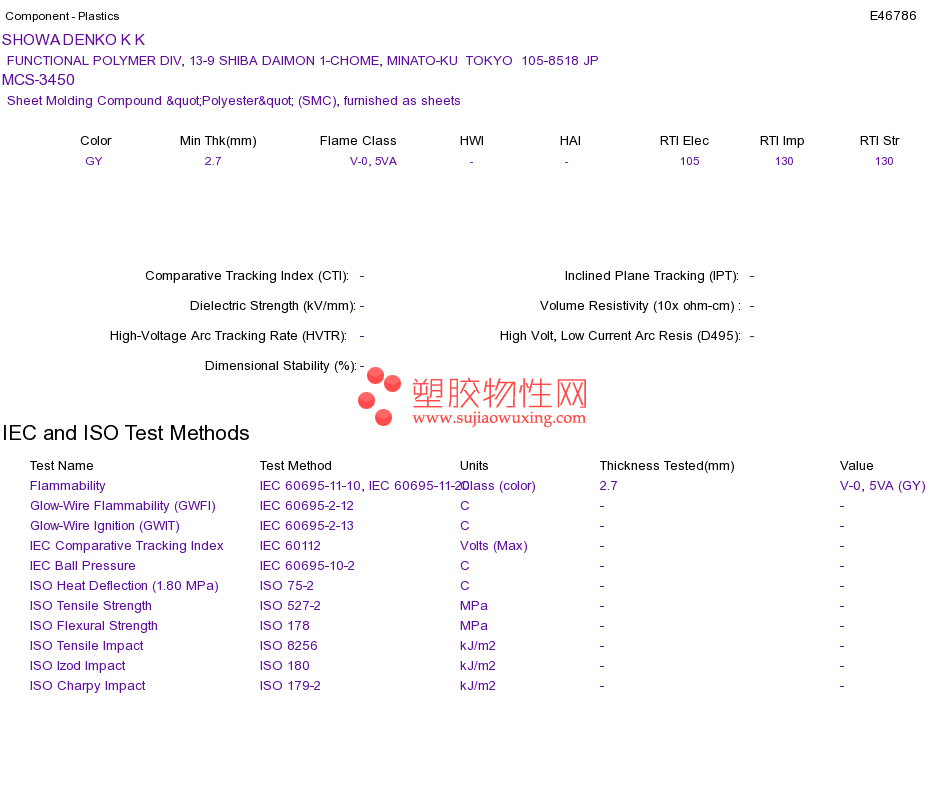The height and width of the screenshot is (800, 950).
Task: Click test method ISO 178
Action: click(x=285, y=626)
